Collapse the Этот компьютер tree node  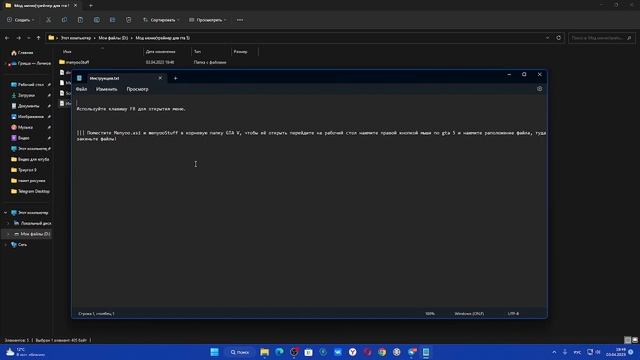pyautogui.click(x=6, y=213)
